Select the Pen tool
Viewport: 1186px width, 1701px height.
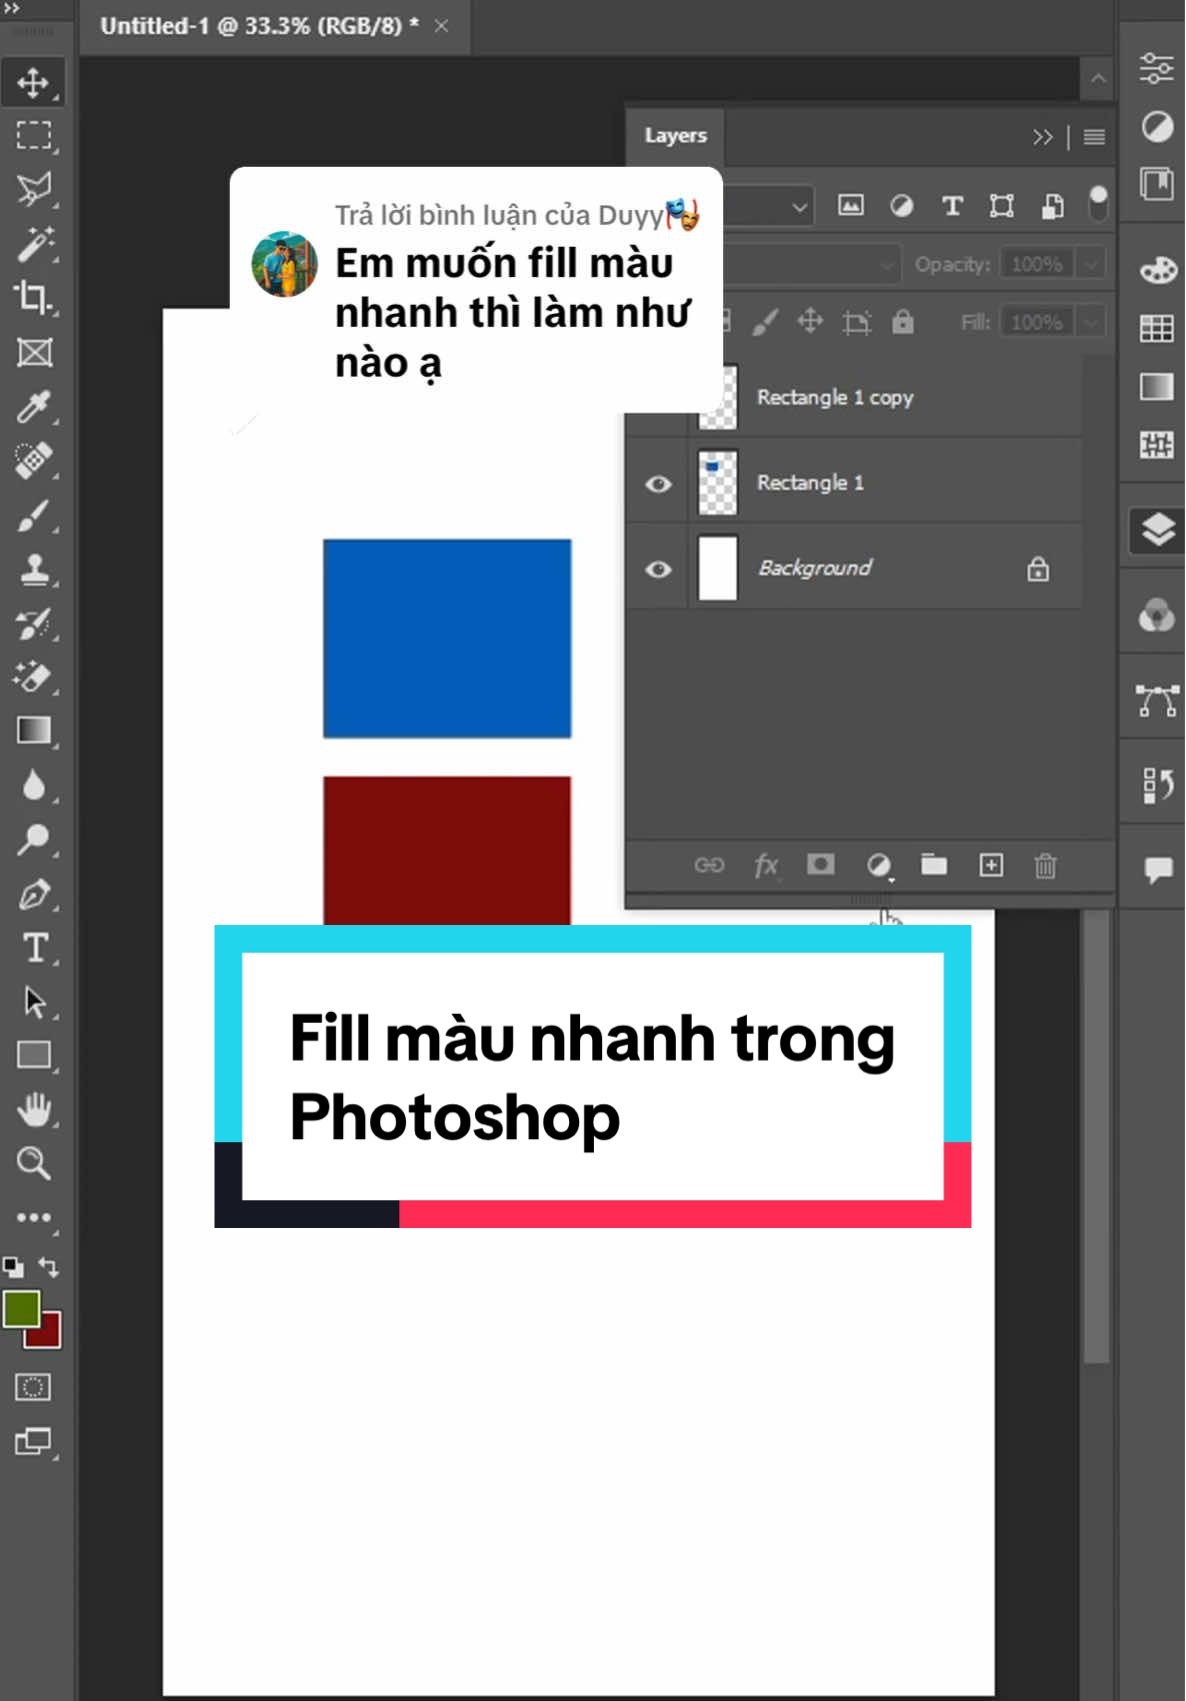pos(34,893)
